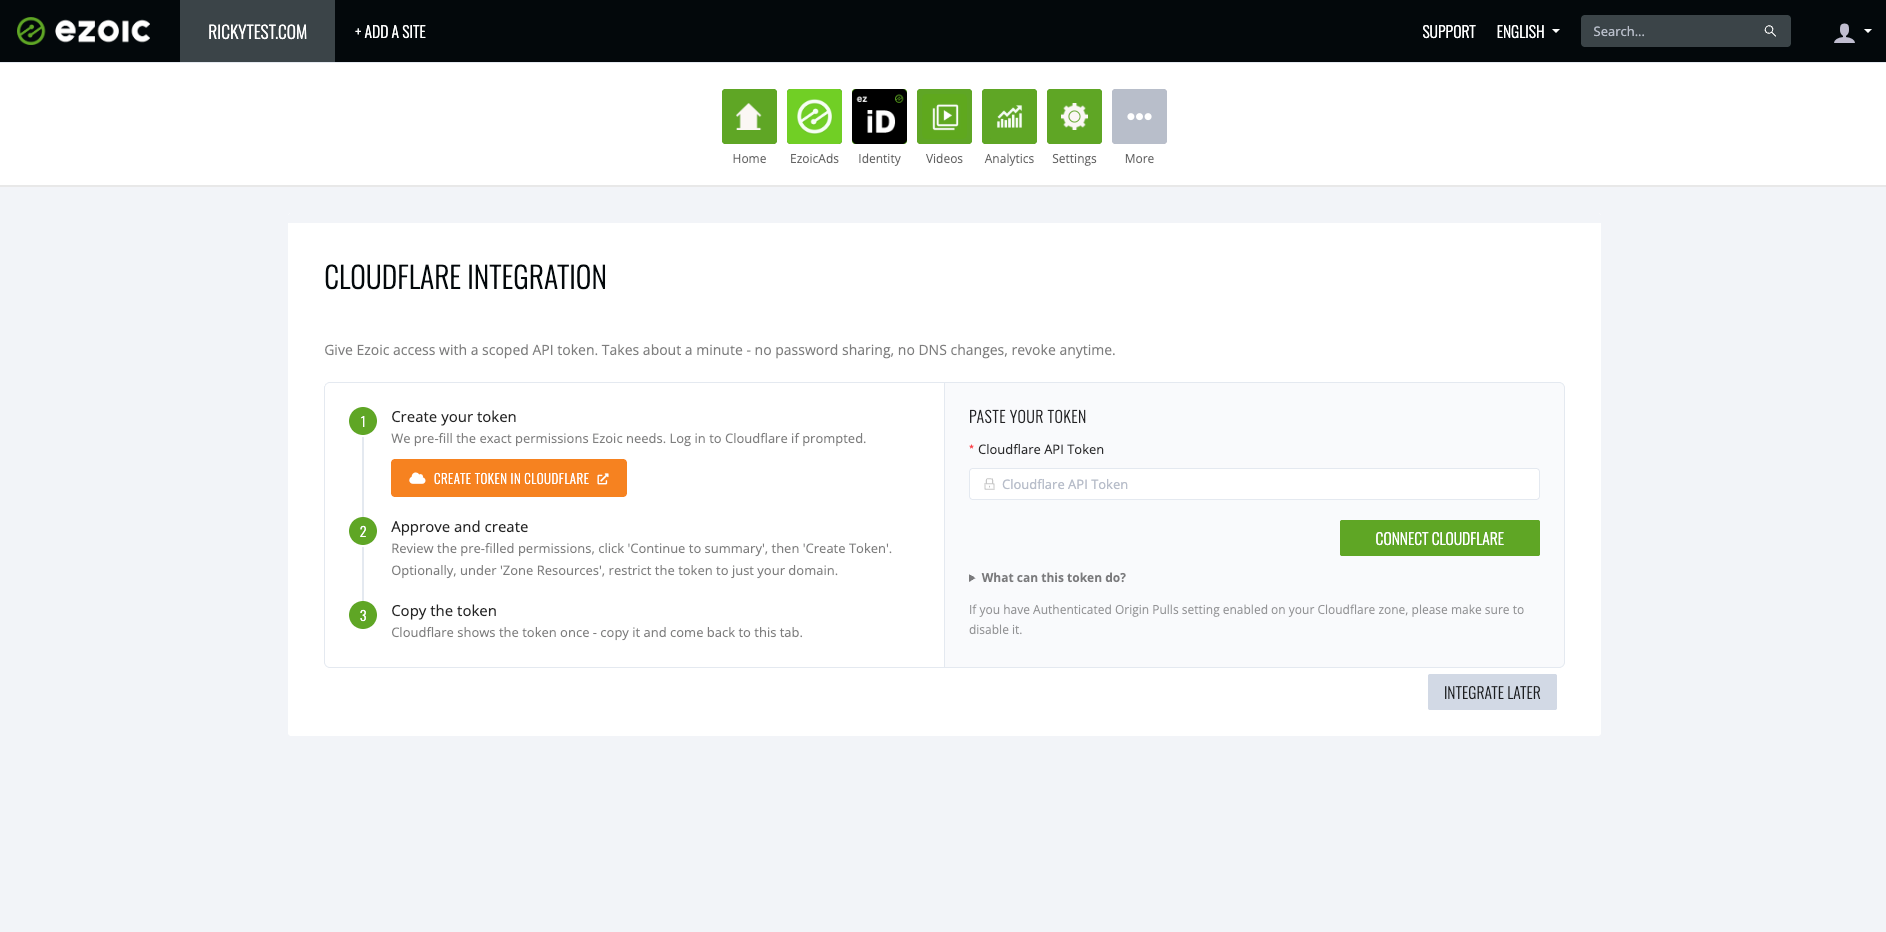Open the Settings gear icon
Screen dimensions: 1886x932
coord(1074,116)
